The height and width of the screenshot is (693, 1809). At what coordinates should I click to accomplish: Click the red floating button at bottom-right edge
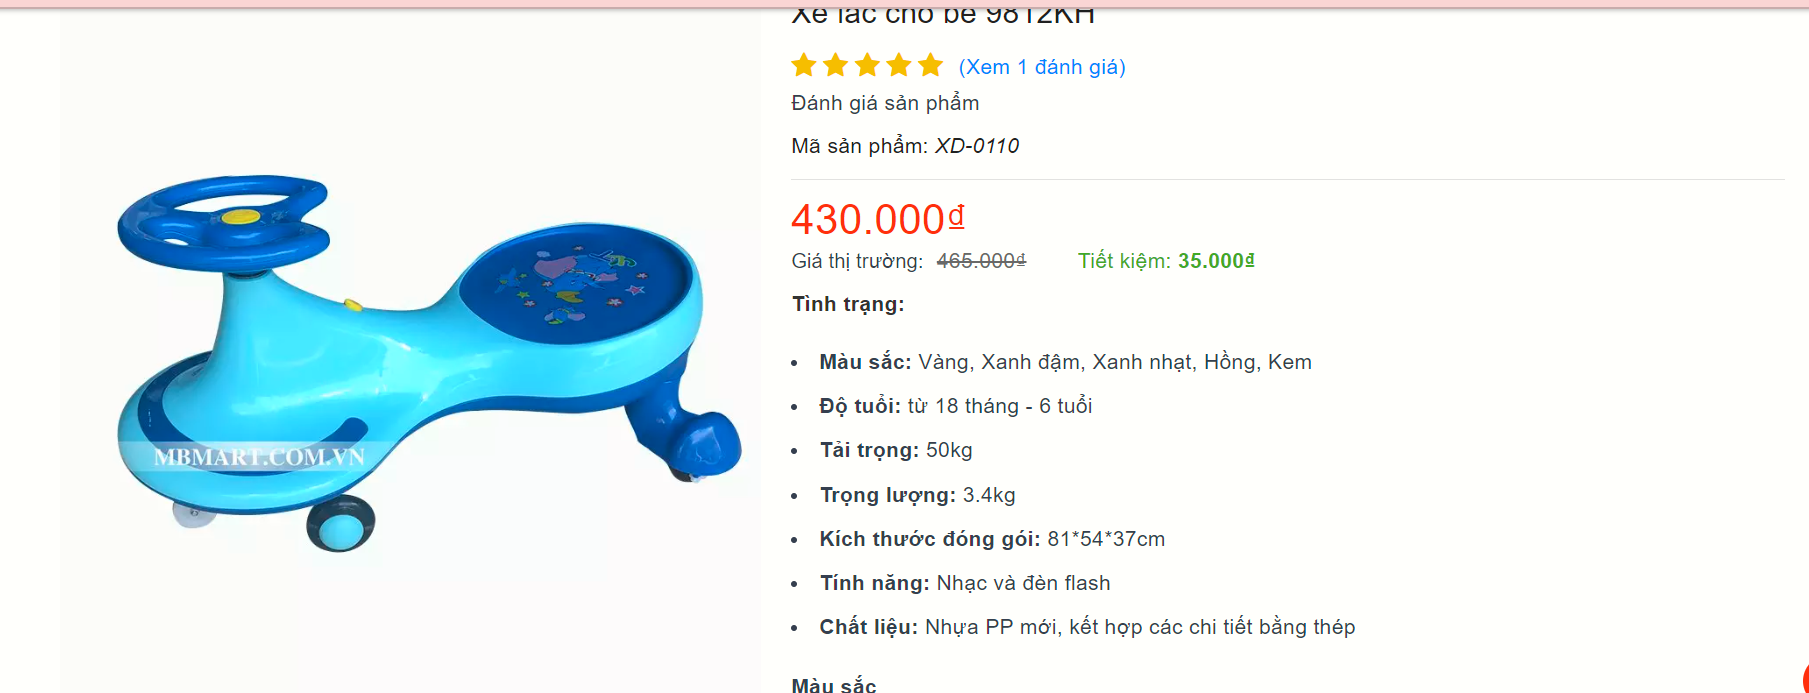click(x=1805, y=679)
